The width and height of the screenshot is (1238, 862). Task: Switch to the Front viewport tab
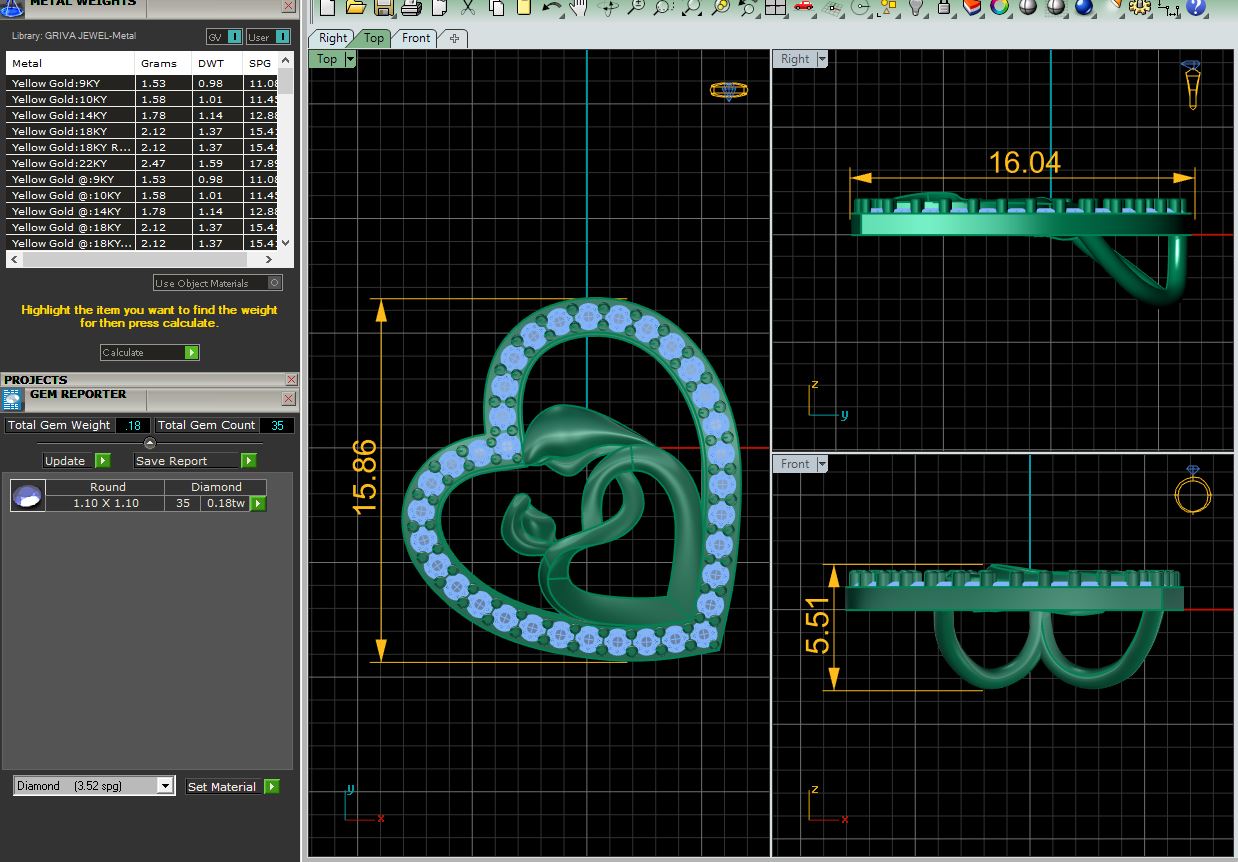point(416,38)
